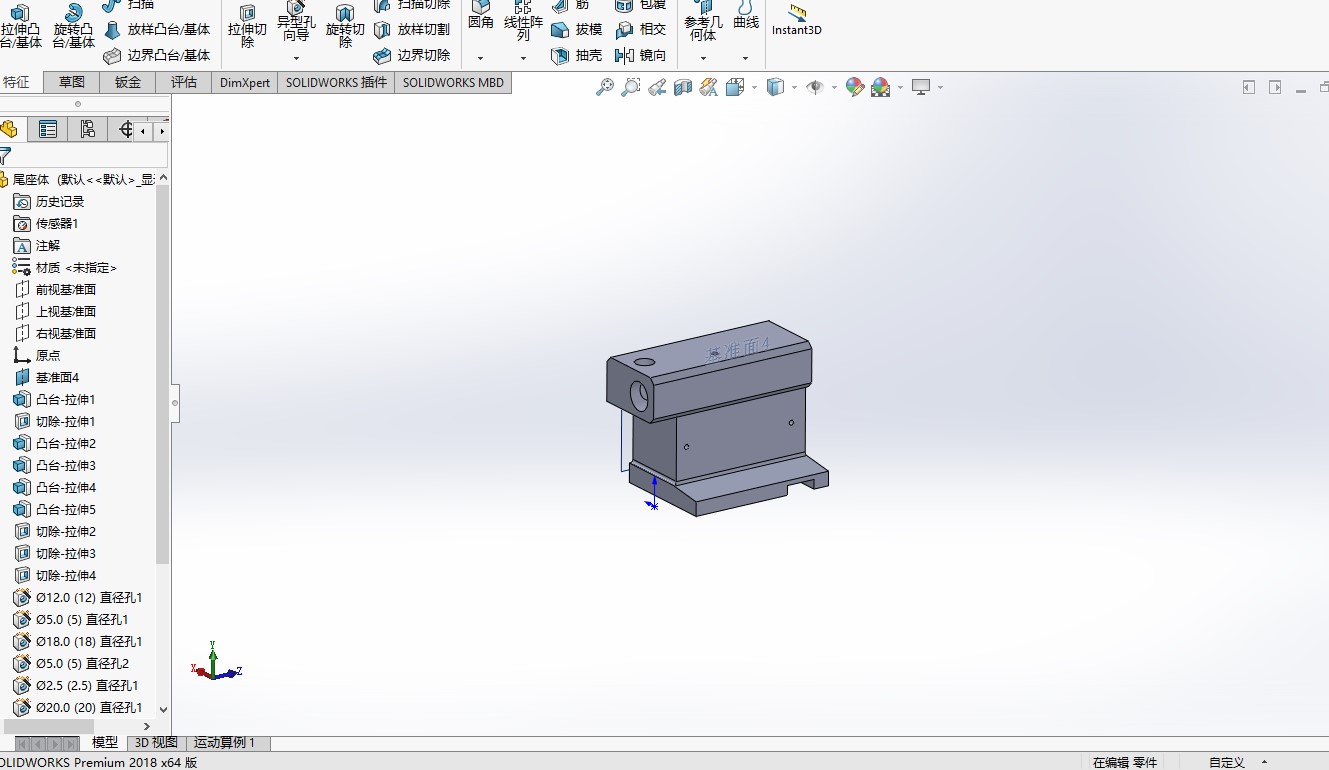1329x770 pixels.
Task: Select the Linear Pattern (线性阵列) tool
Action: coord(523,22)
